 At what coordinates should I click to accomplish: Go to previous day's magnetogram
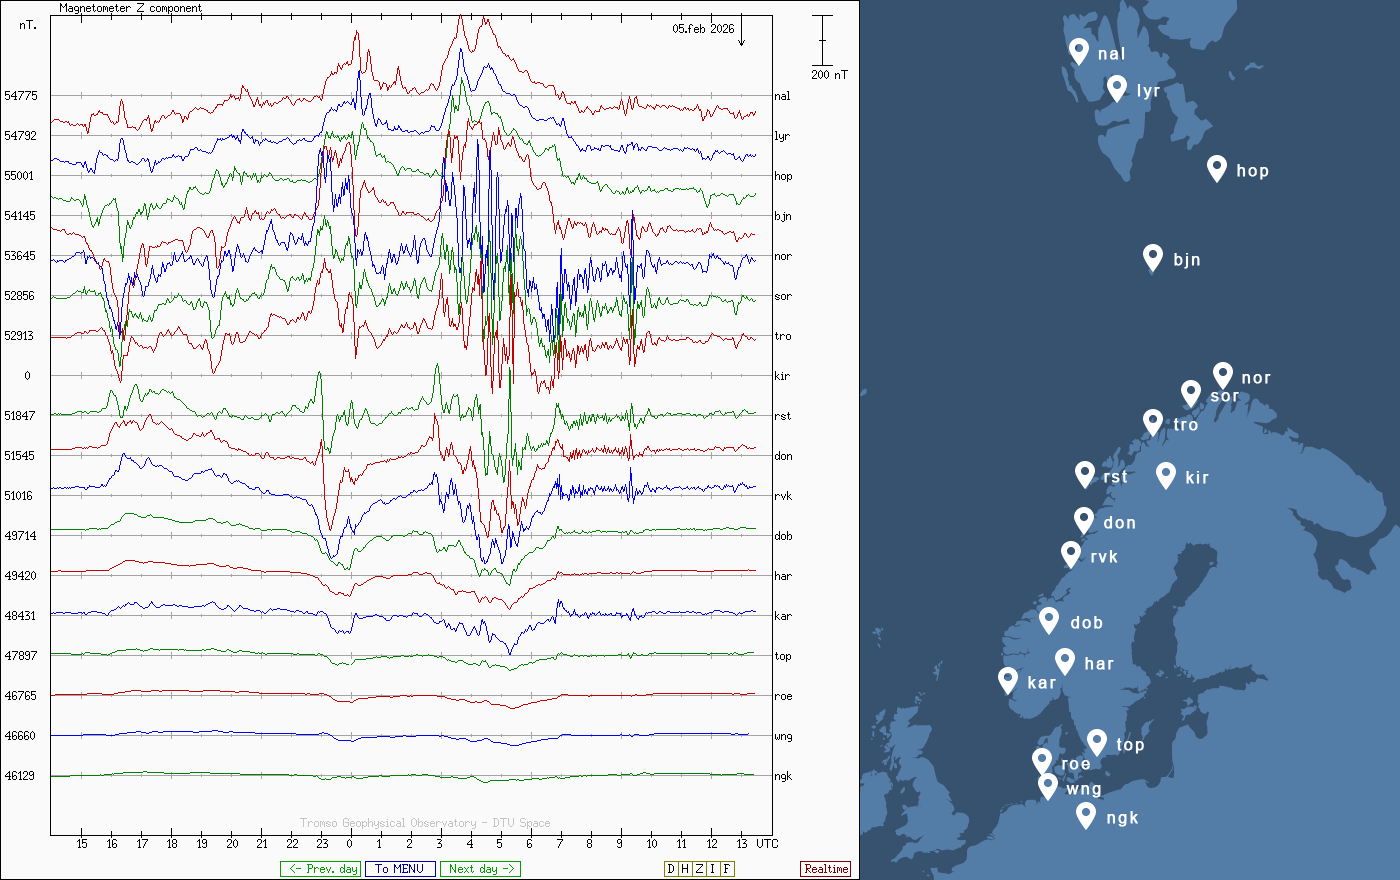pos(320,869)
